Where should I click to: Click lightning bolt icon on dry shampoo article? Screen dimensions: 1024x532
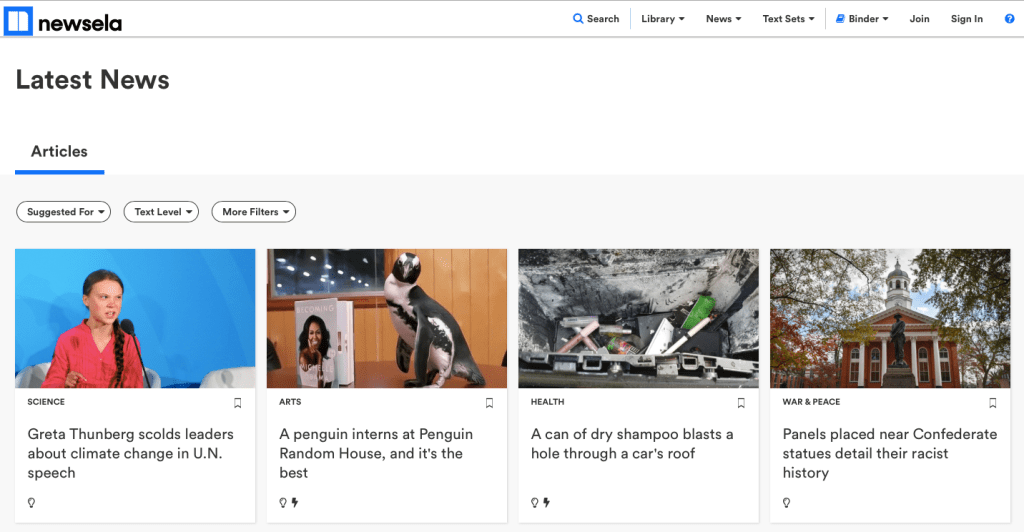[x=547, y=502]
